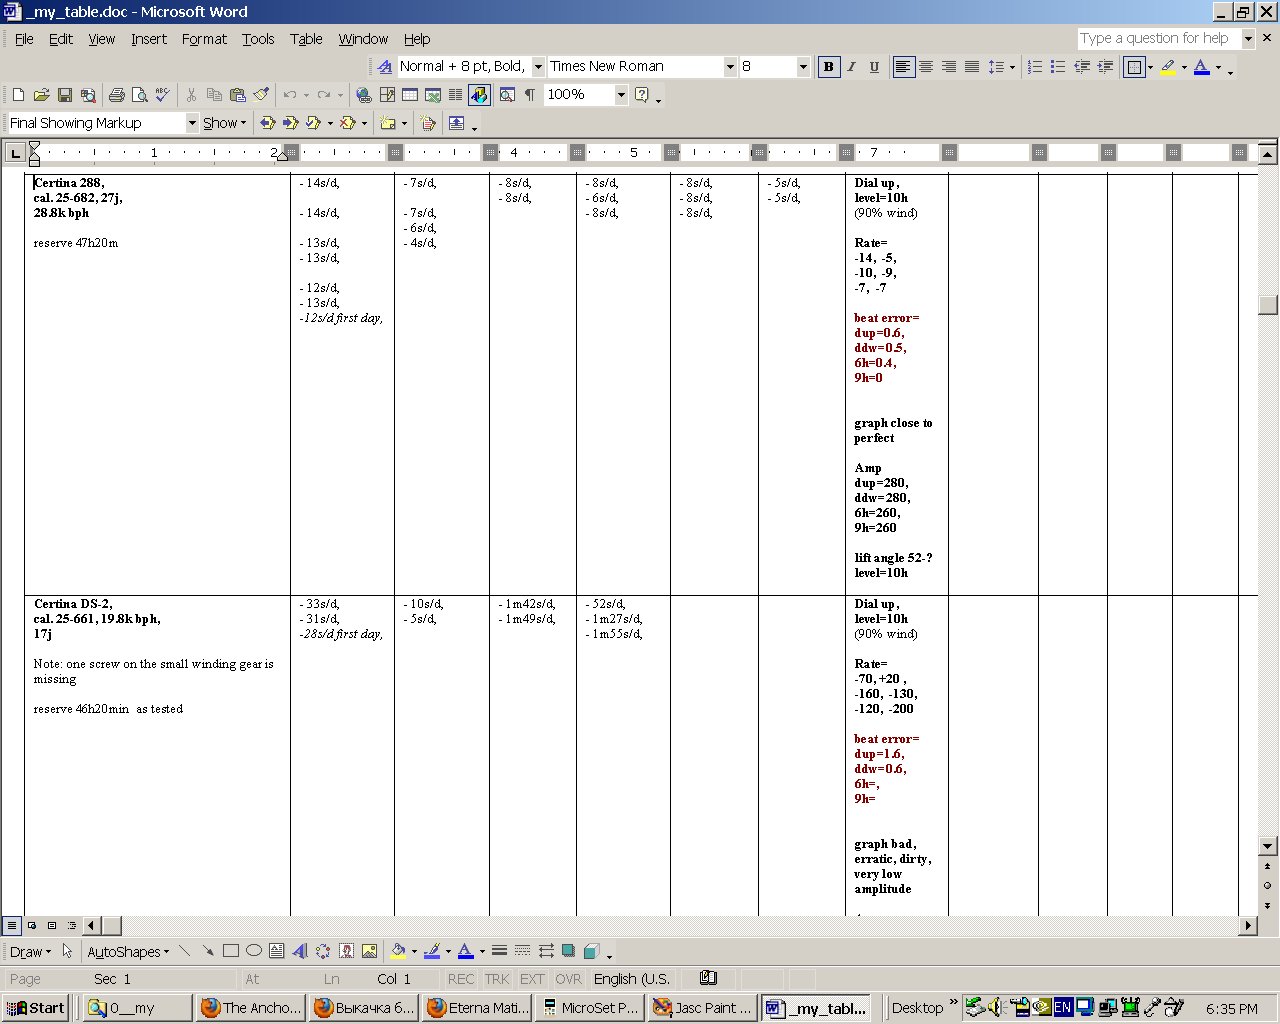This screenshot has width=1280, height=1024.
Task: Expand the zoom percentage dropdown
Action: click(620, 95)
